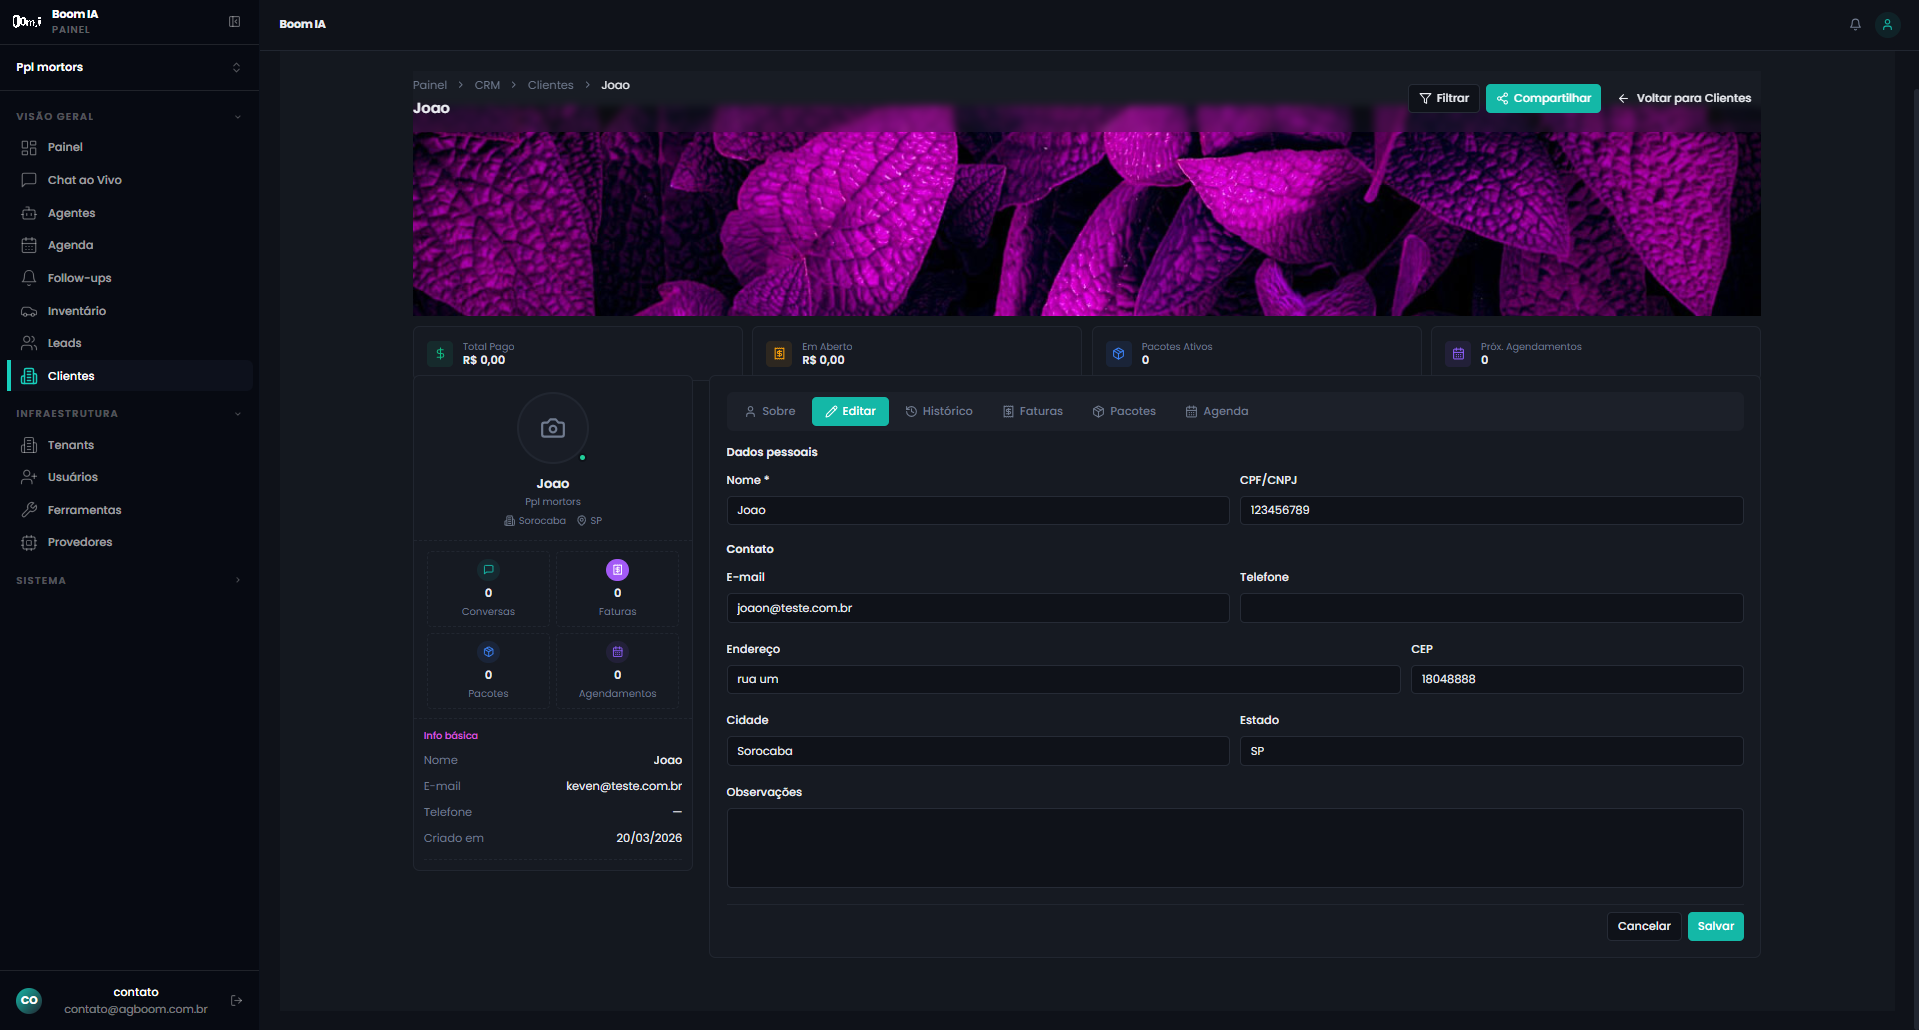Click the logout icon near contato email
The width and height of the screenshot is (1919, 1030).
tap(236, 1000)
